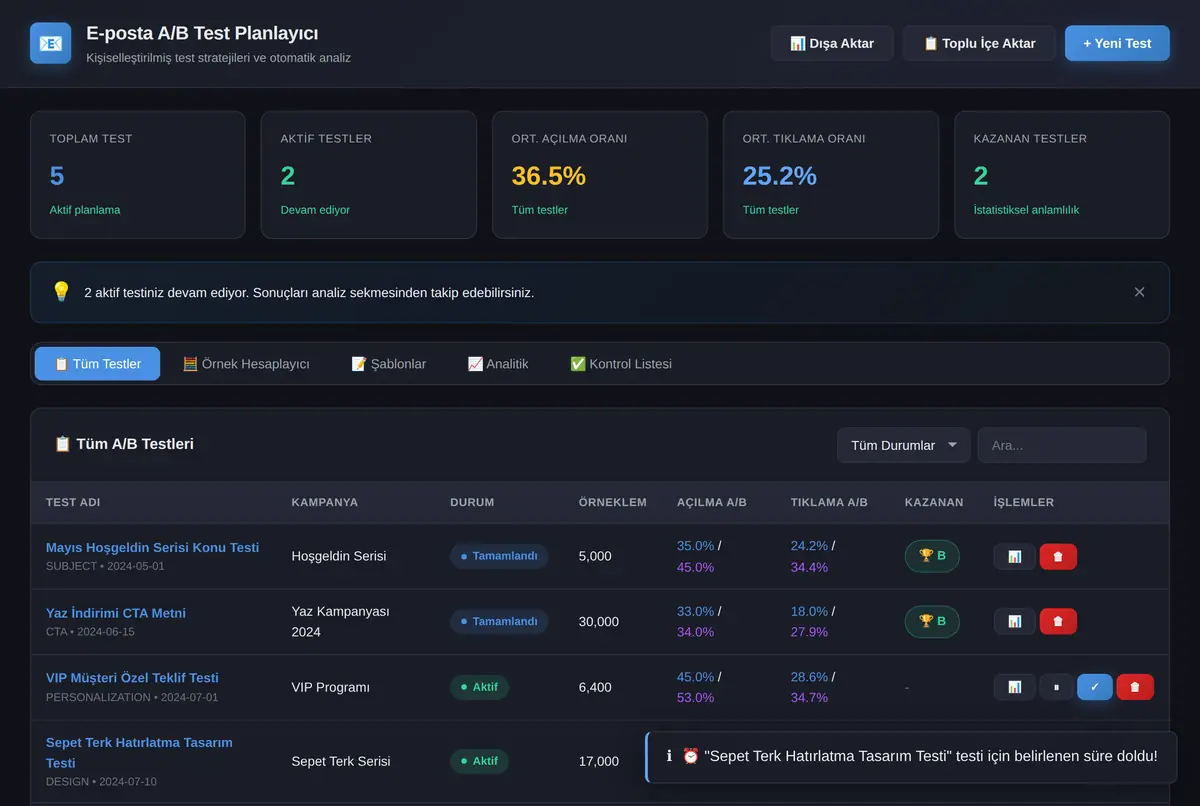Click winner trophy badge for Hoşgeldin Serisi
1200x806 pixels.
click(932, 556)
